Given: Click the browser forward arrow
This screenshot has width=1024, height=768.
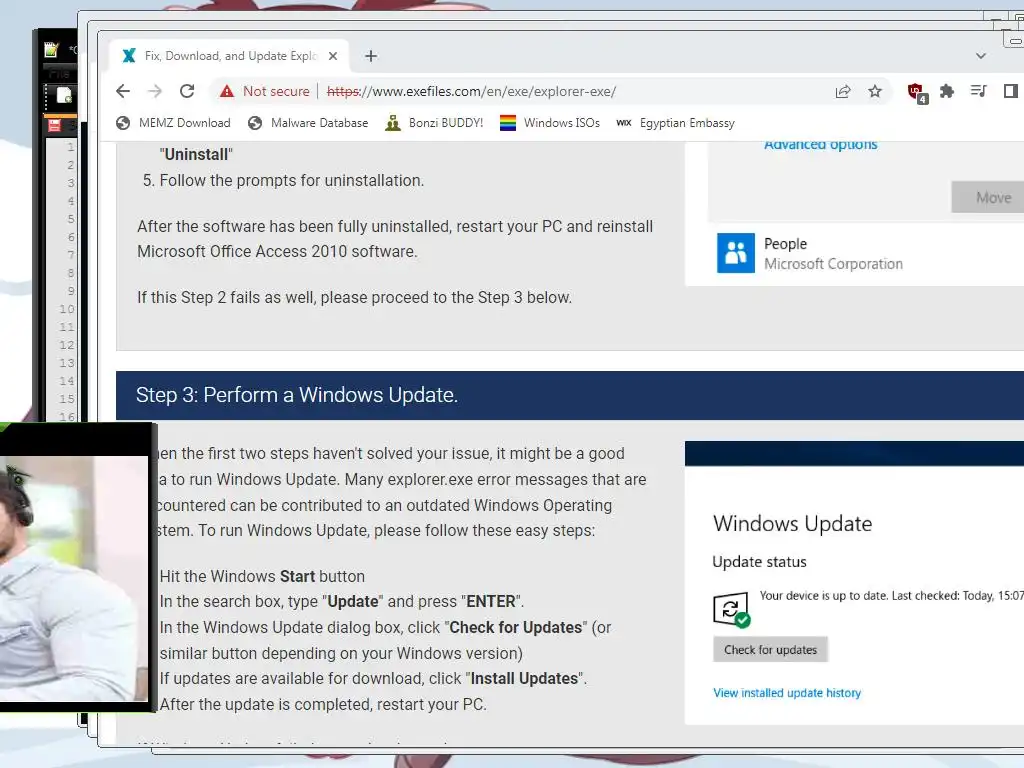Looking at the screenshot, I should click(155, 91).
